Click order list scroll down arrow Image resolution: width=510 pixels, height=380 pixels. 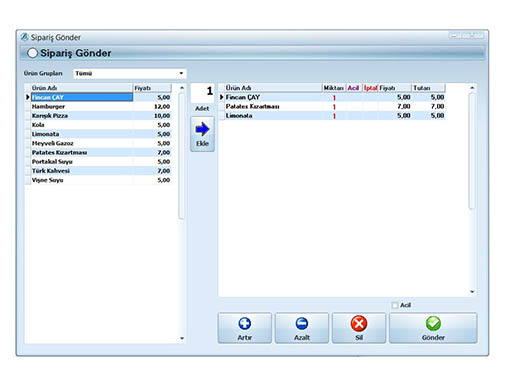point(472,292)
